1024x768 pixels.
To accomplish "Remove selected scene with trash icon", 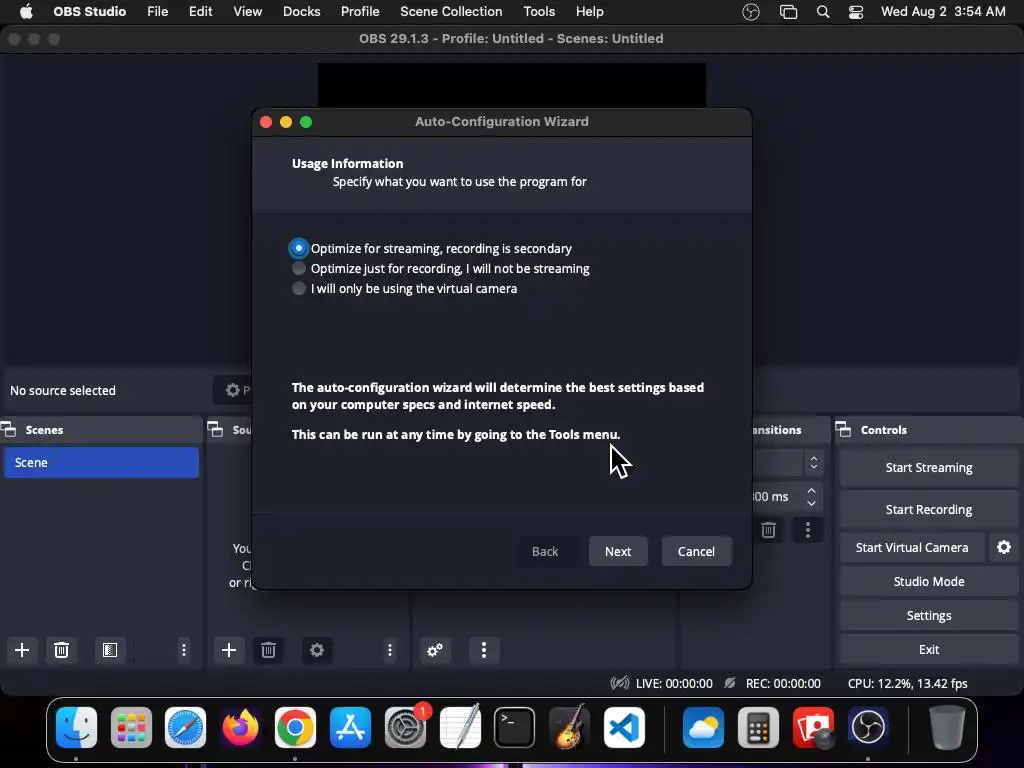I will coord(61,650).
